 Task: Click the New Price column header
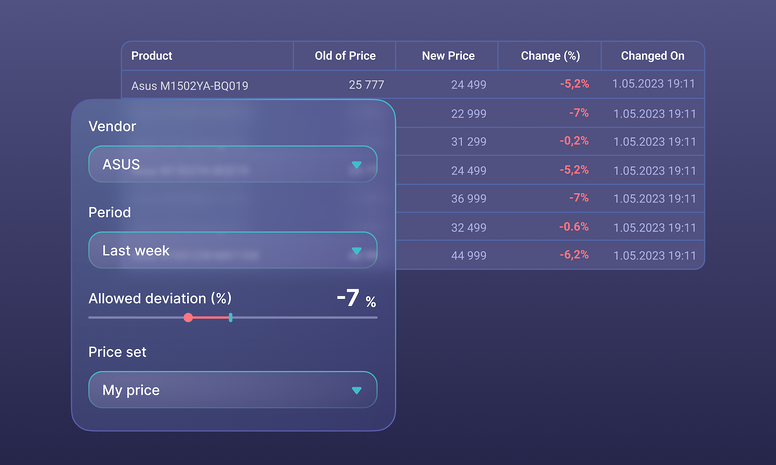pos(448,56)
